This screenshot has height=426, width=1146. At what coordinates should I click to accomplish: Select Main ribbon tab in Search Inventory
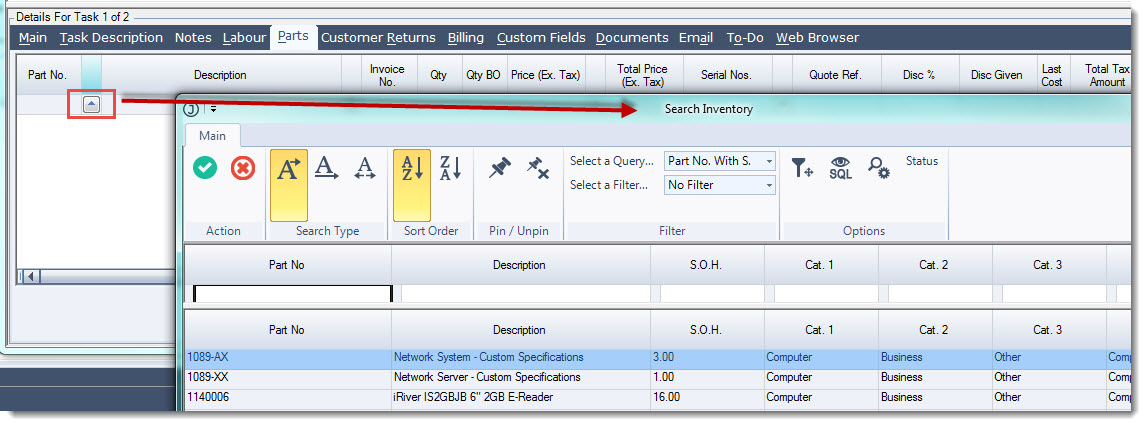point(213,136)
